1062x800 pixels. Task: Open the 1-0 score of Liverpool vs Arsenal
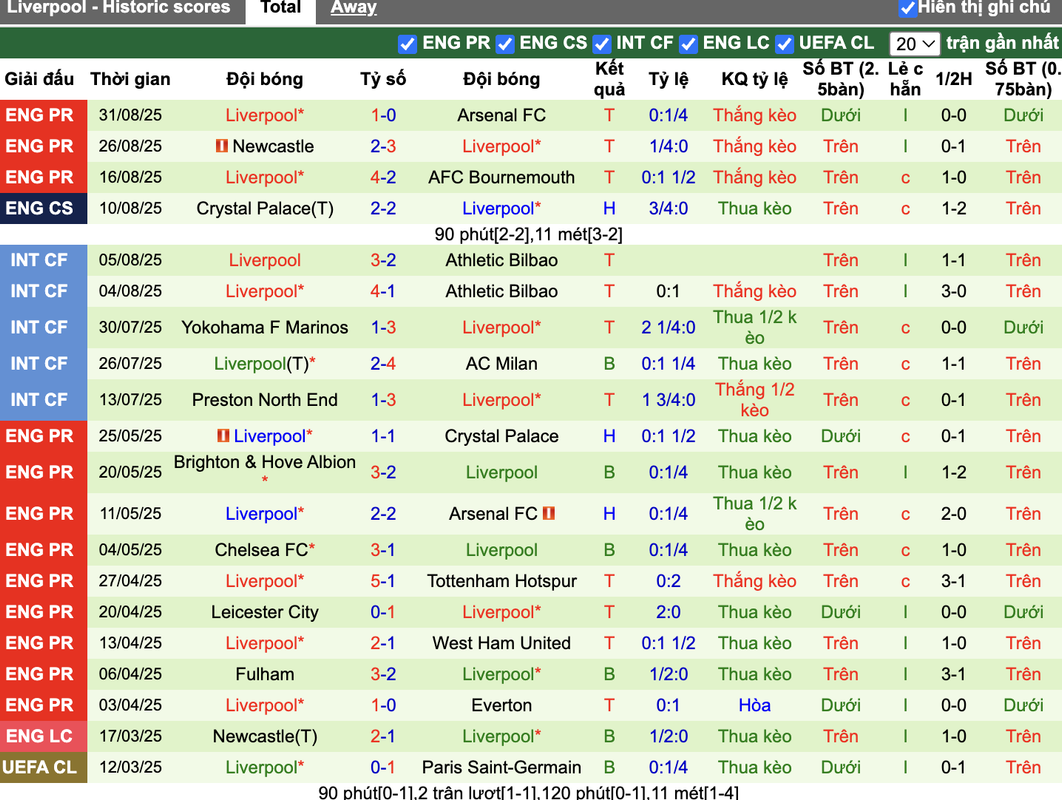(x=383, y=115)
